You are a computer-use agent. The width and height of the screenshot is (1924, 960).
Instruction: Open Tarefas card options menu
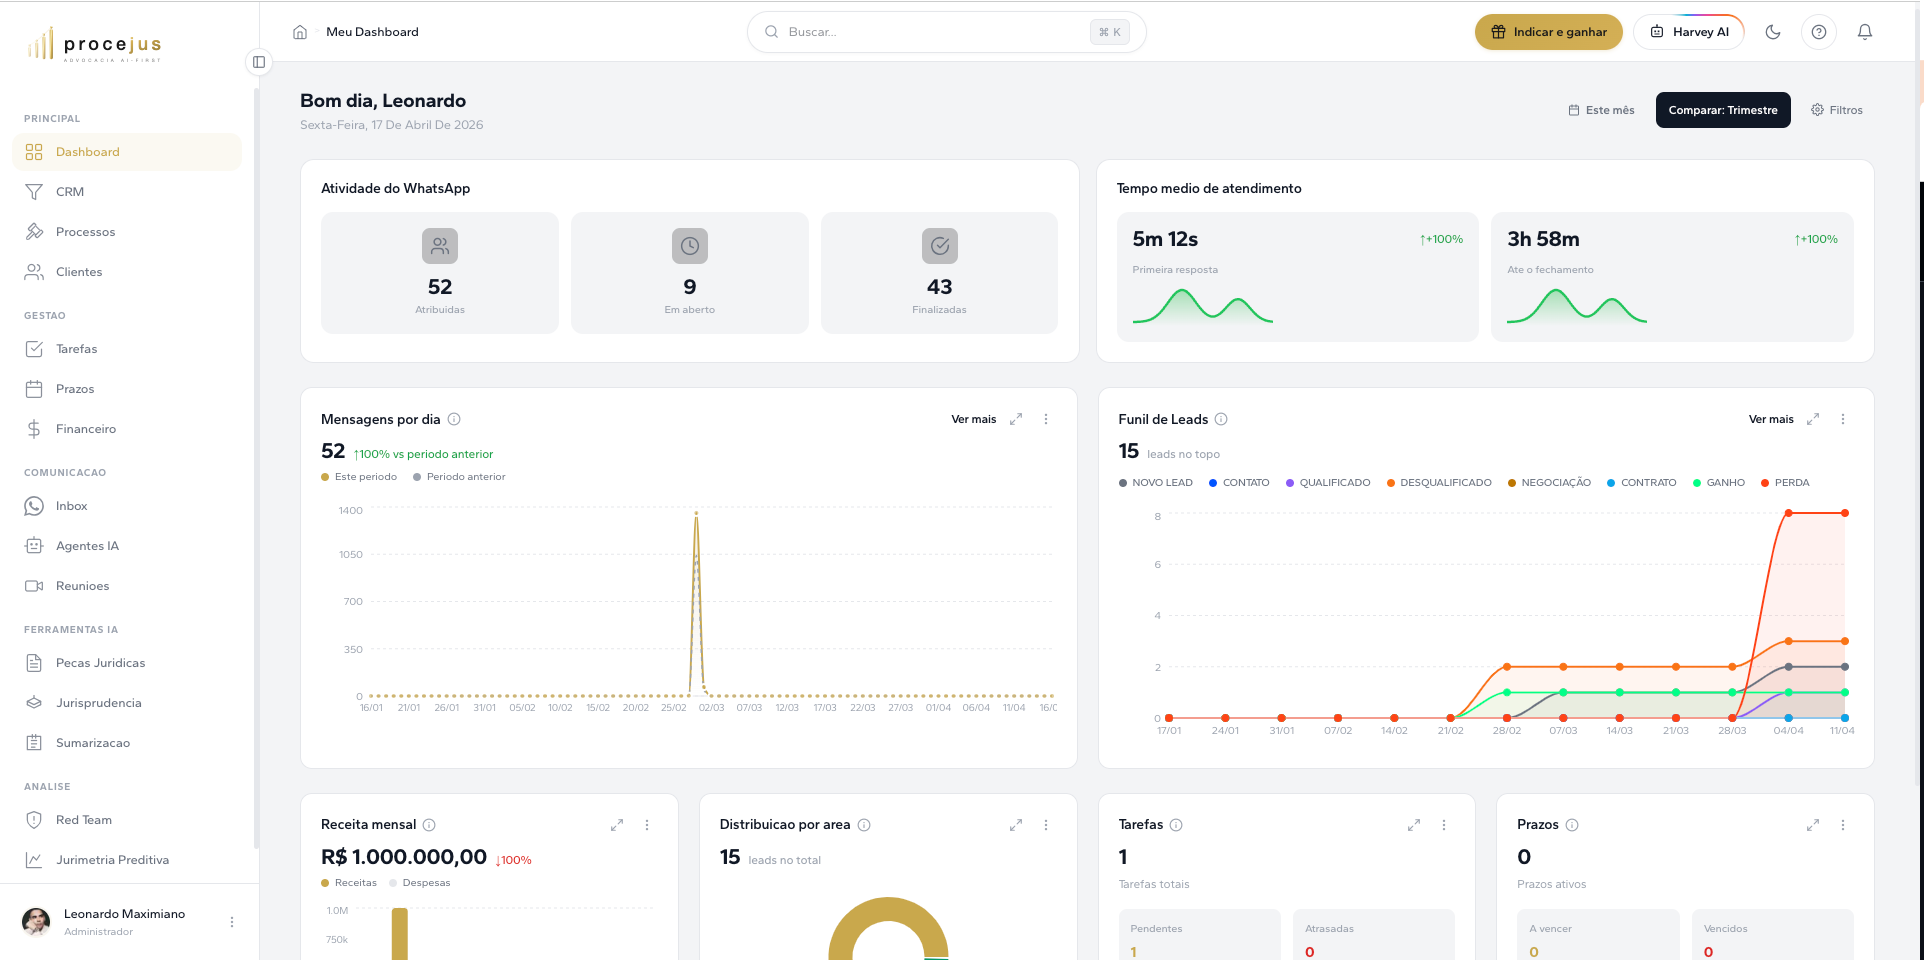[1444, 825]
